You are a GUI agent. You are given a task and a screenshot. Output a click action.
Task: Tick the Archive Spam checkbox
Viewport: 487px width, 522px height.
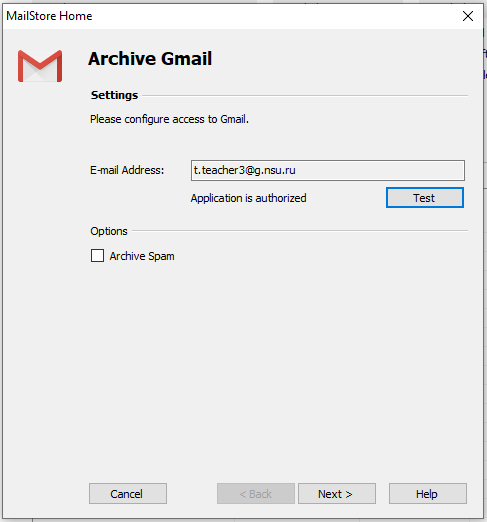pyautogui.click(x=97, y=256)
